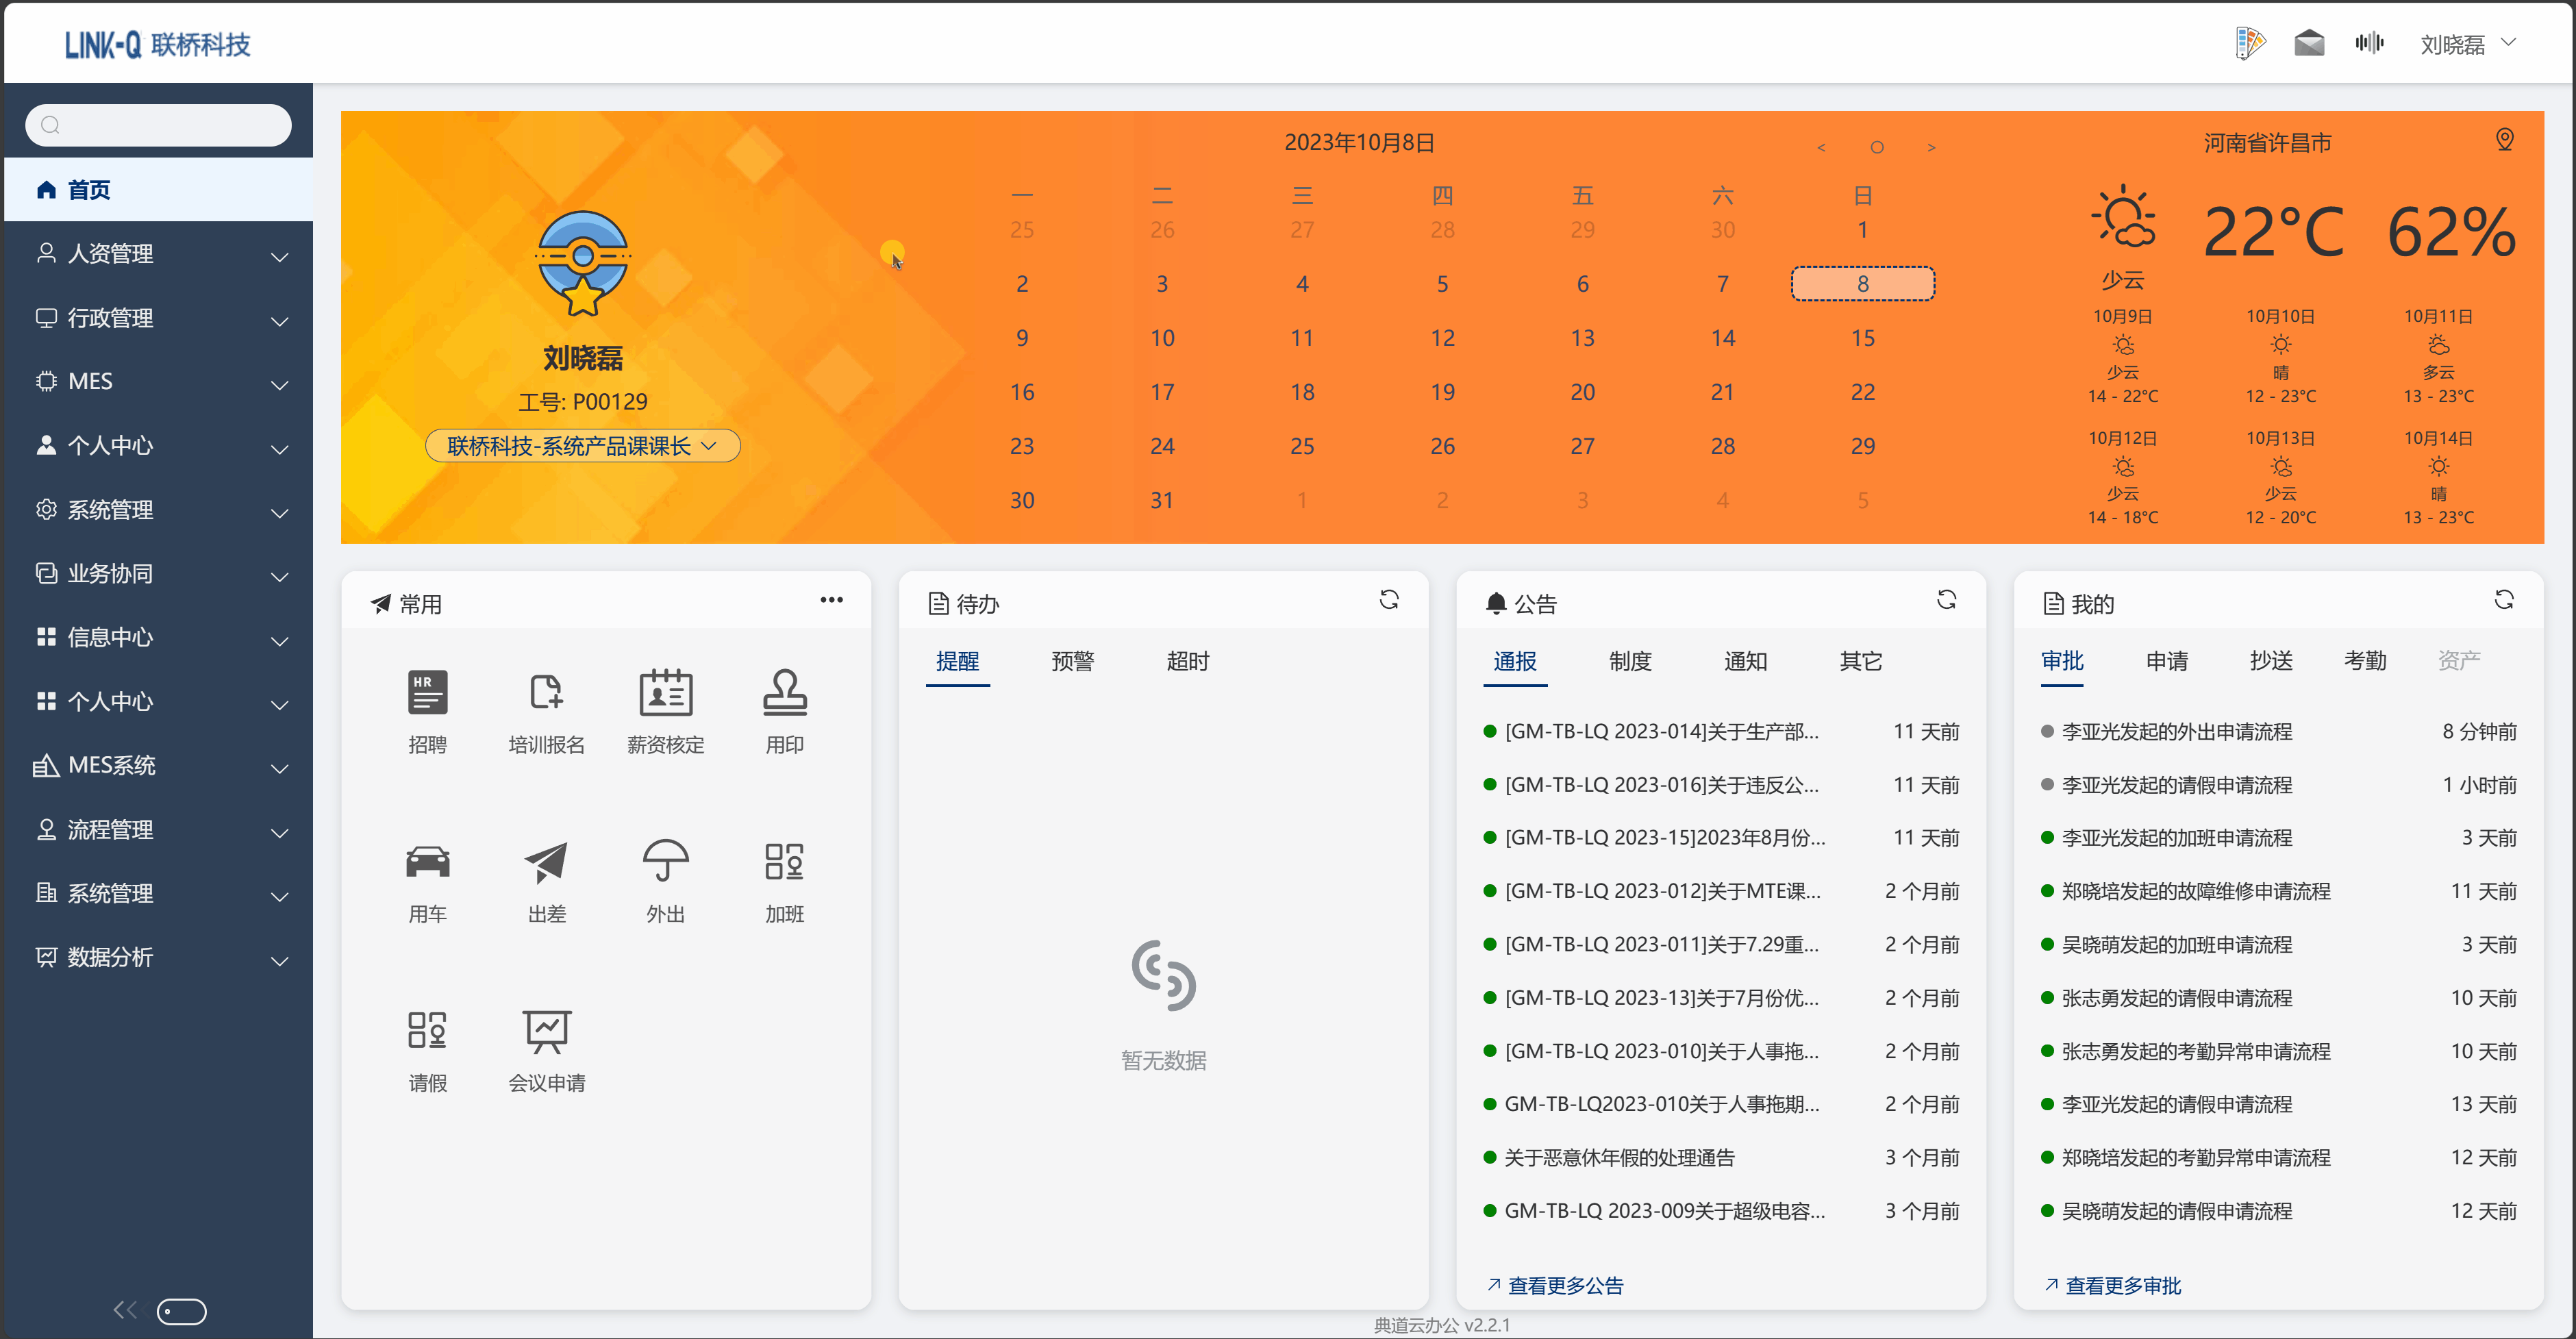Screen dimensions: 2576x1339
Task: Open the mail envelope icon in header
Action: 2308,43
